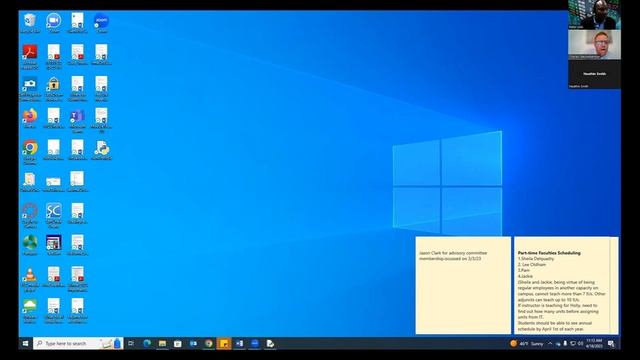640x360 pixels.
Task: Click the volume icon in system tray
Action: point(580,344)
